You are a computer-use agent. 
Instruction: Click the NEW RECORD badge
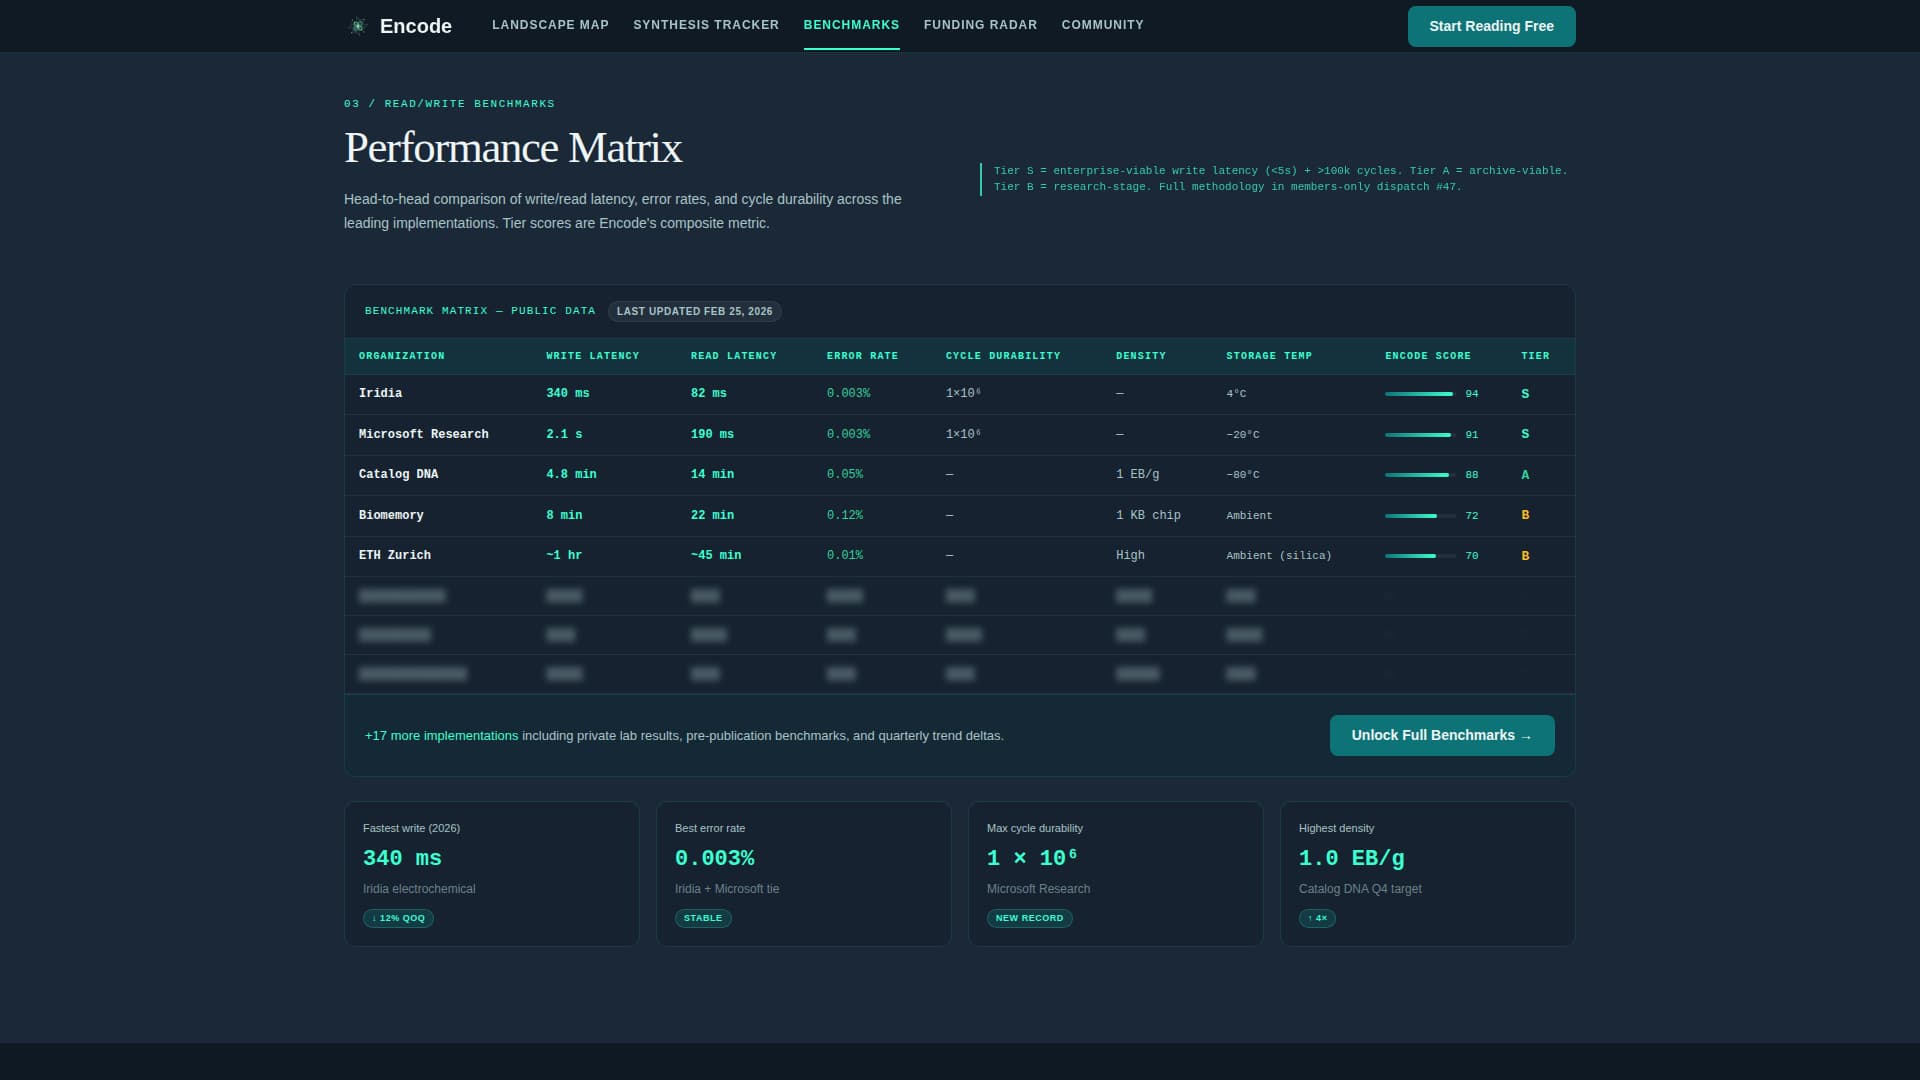coord(1029,918)
